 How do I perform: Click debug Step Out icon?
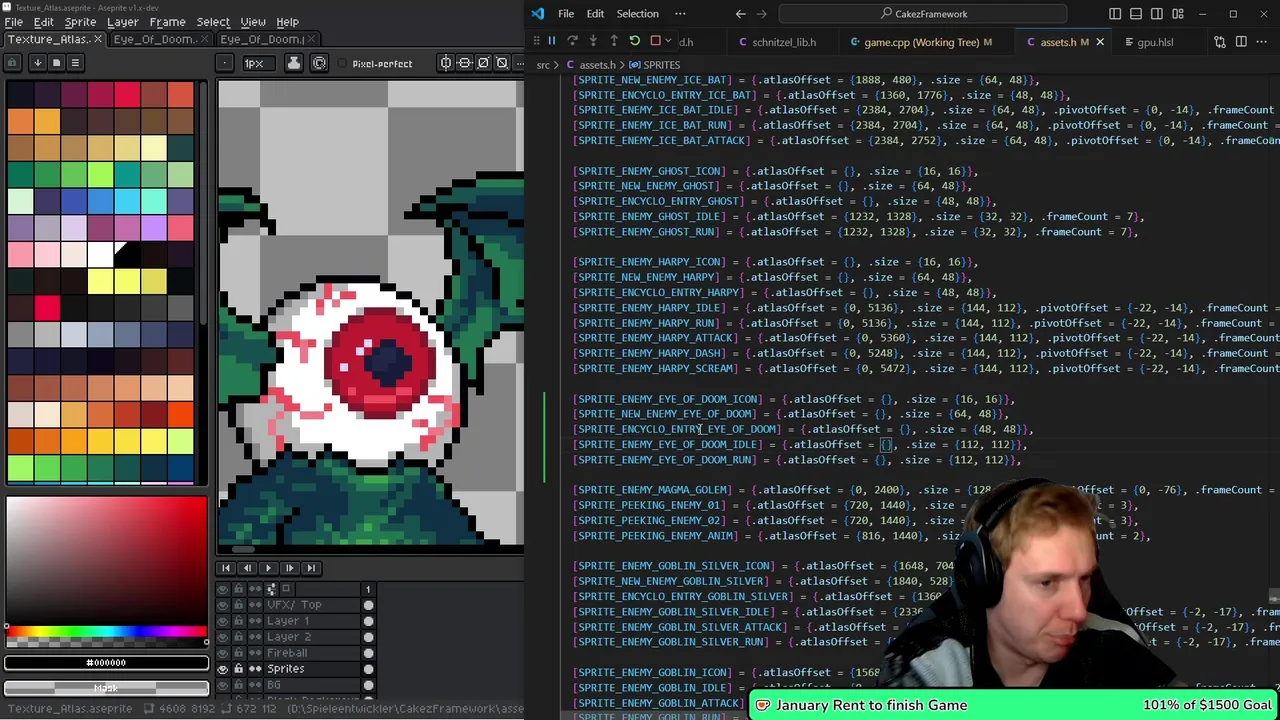(614, 41)
